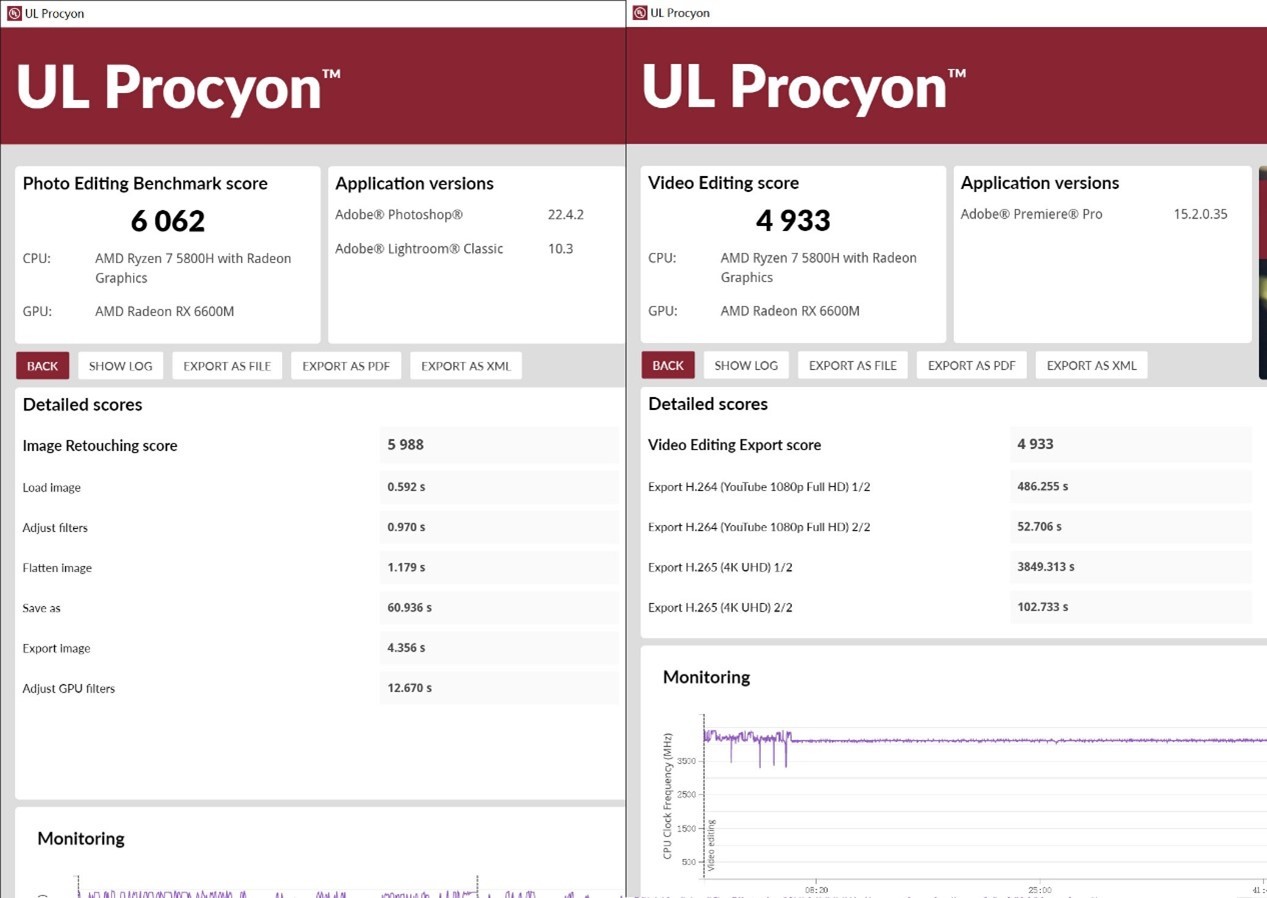Go back from the Video Editing results

[668, 365]
